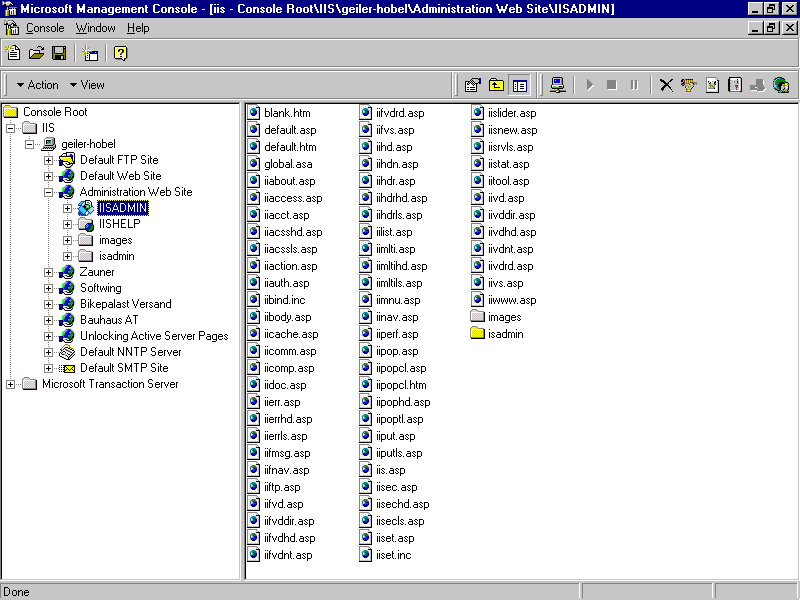Click the global.asa file icon
800x600 pixels.
pos(254,164)
